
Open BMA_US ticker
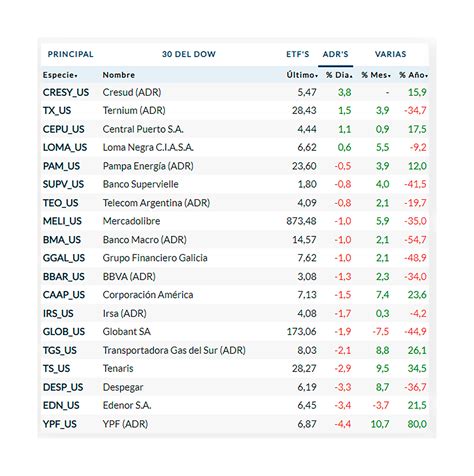pos(62,240)
